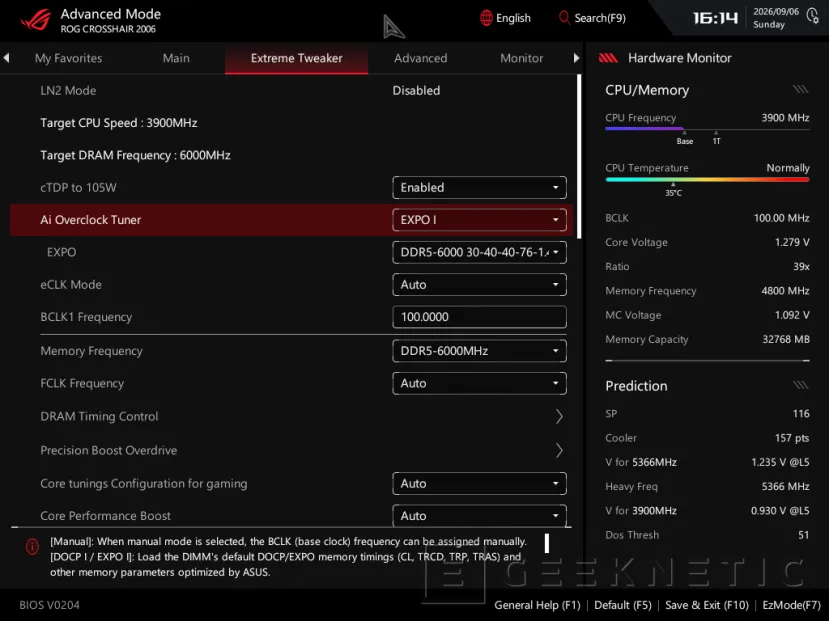Click BIOS V0204 version text
This screenshot has width=829, height=621.
coord(50,605)
